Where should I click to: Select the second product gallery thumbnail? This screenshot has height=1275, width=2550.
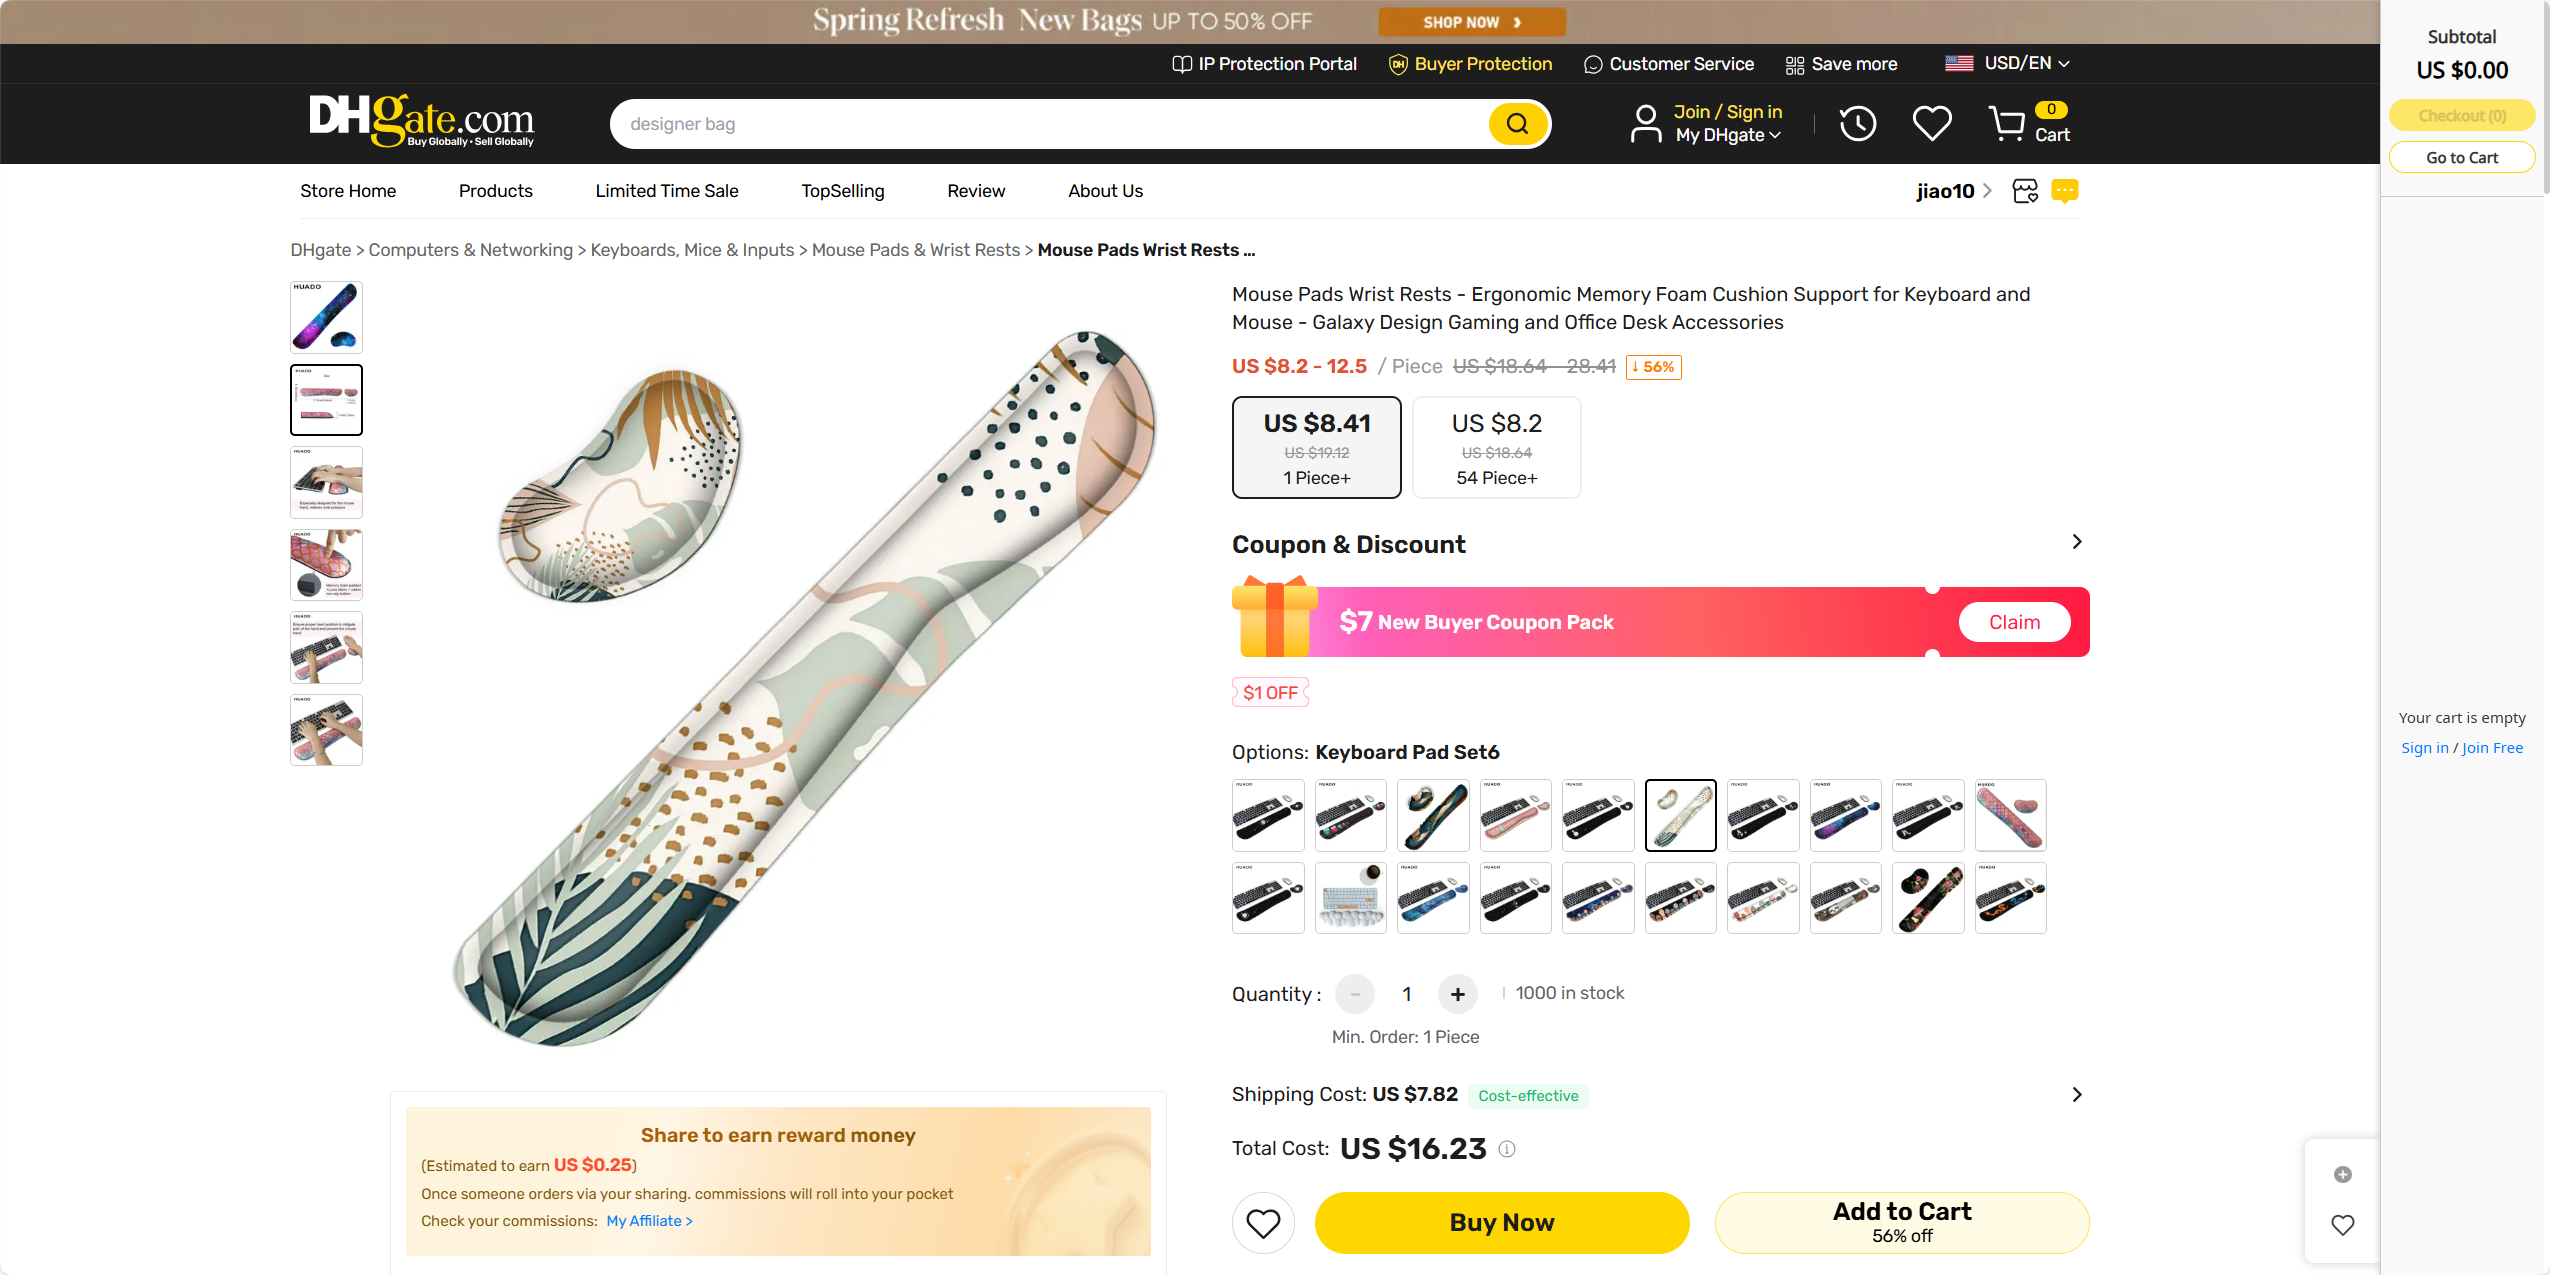[x=326, y=400]
